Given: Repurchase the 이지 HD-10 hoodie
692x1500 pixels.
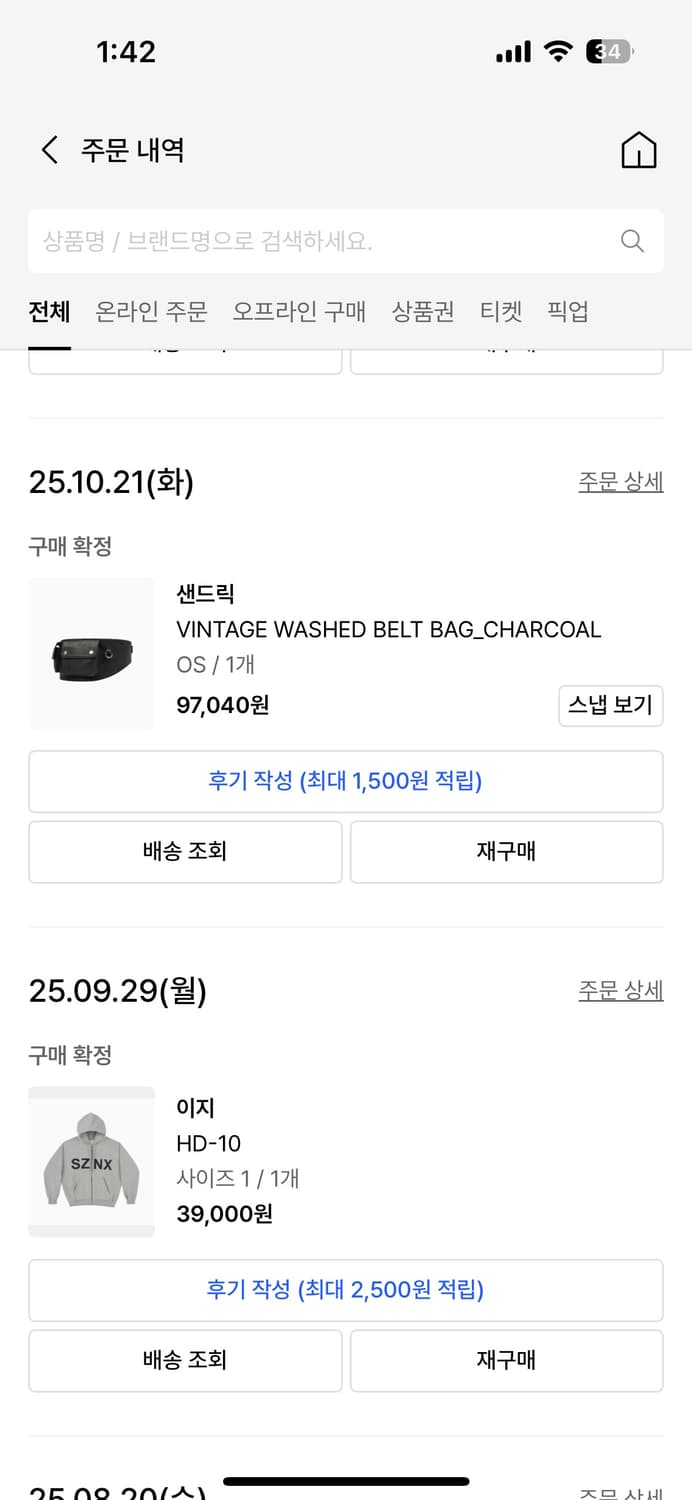Looking at the screenshot, I should pos(506,1360).
